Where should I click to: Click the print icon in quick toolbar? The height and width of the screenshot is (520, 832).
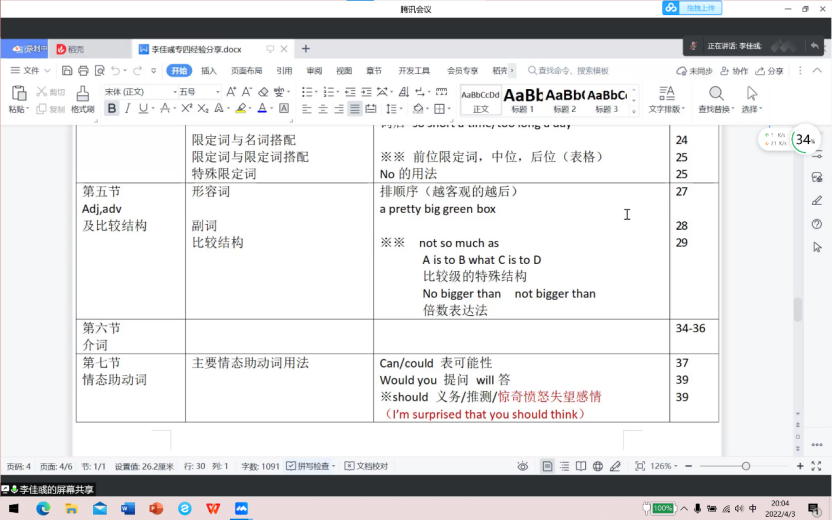(97, 71)
